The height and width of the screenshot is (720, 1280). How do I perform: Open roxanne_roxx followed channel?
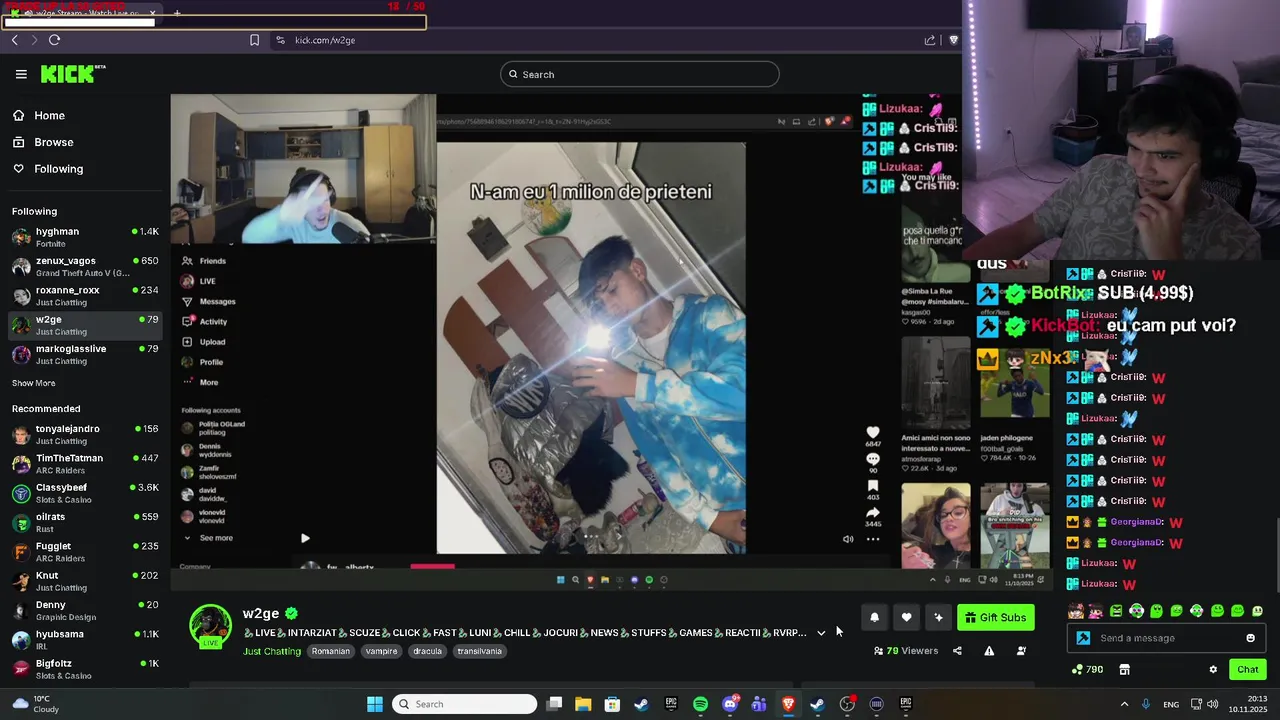point(85,295)
